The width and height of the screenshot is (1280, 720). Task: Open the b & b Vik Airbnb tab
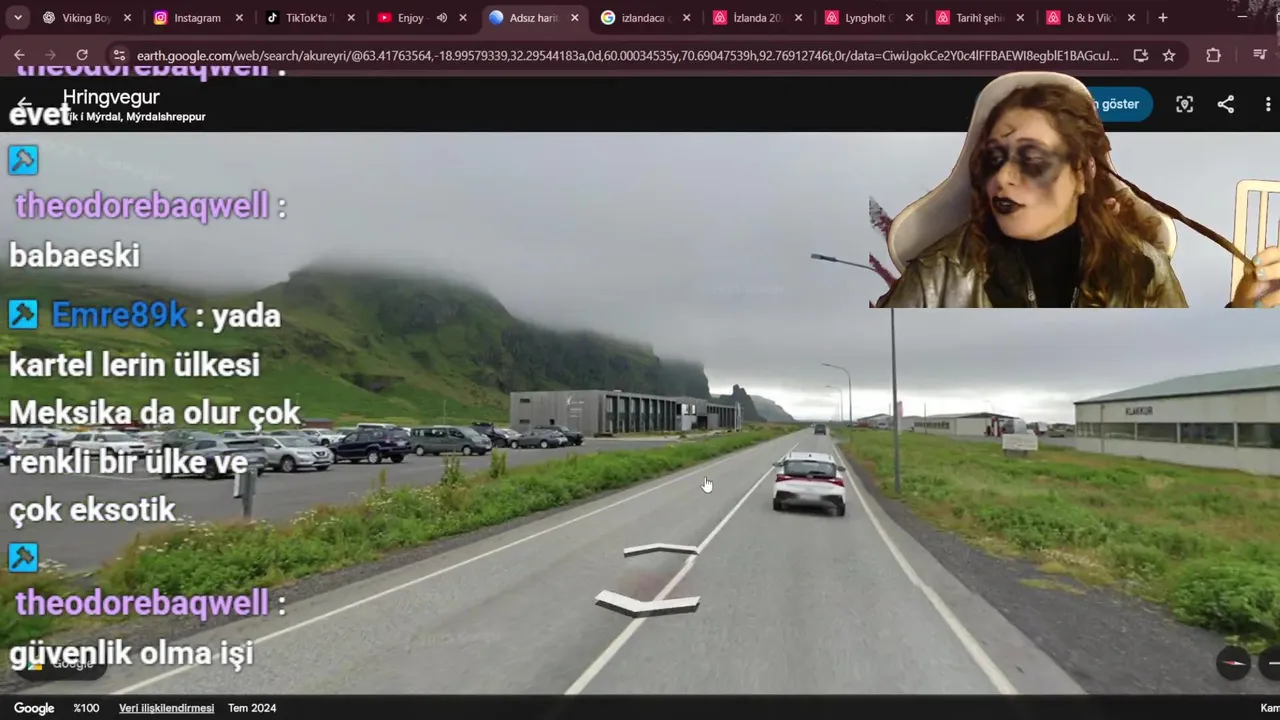1093,18
